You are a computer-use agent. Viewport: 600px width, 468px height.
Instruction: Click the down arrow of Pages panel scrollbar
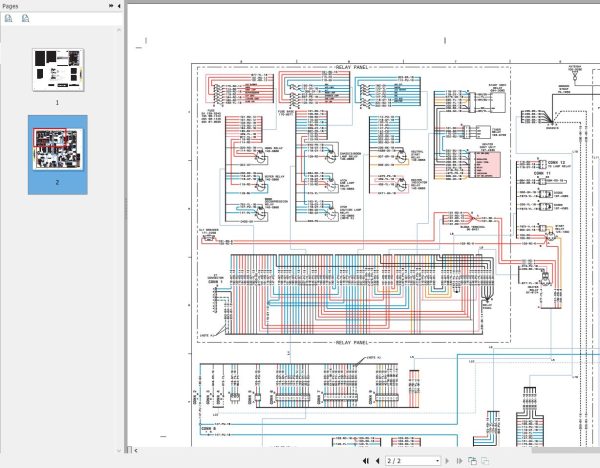point(119,450)
